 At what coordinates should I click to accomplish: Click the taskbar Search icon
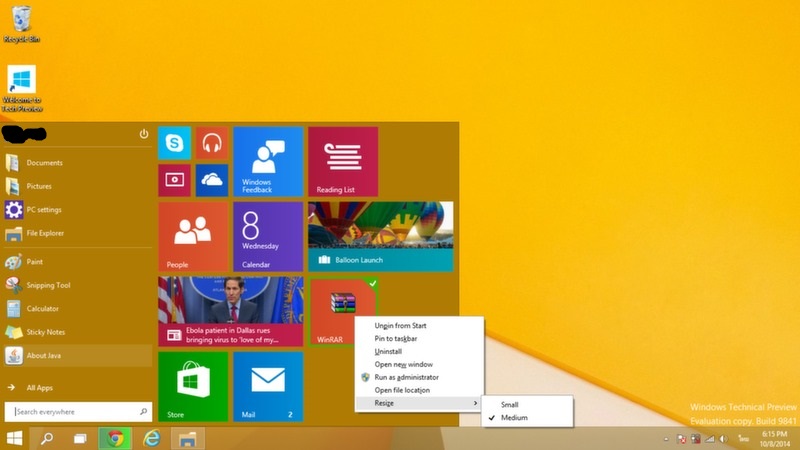click(x=47, y=438)
